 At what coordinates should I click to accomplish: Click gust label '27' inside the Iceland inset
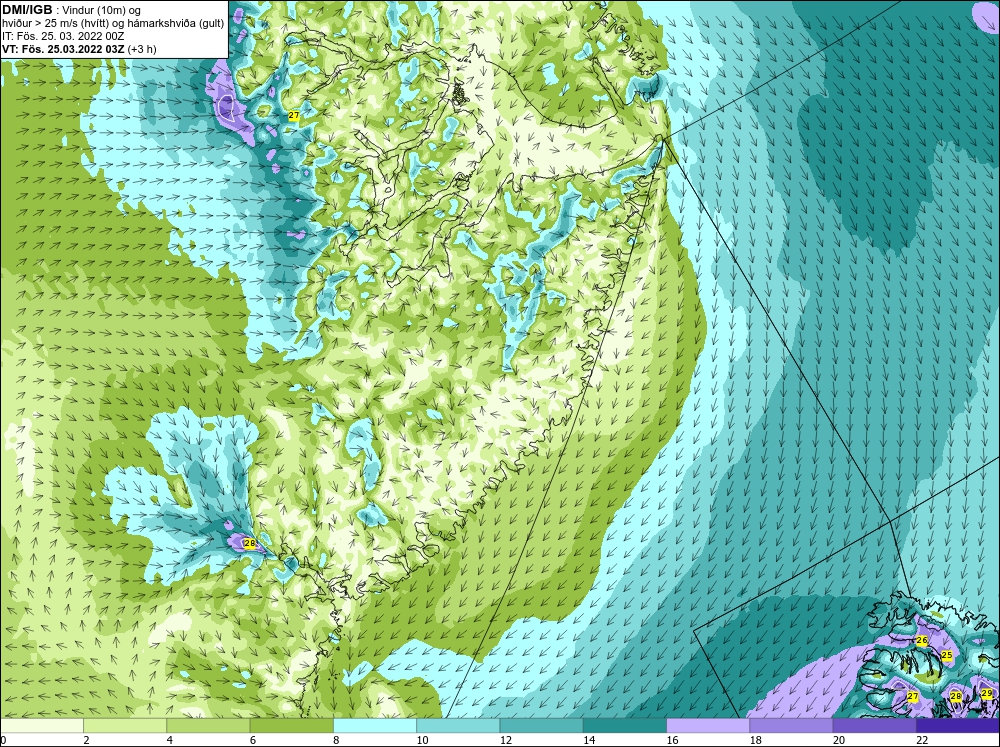(913, 696)
